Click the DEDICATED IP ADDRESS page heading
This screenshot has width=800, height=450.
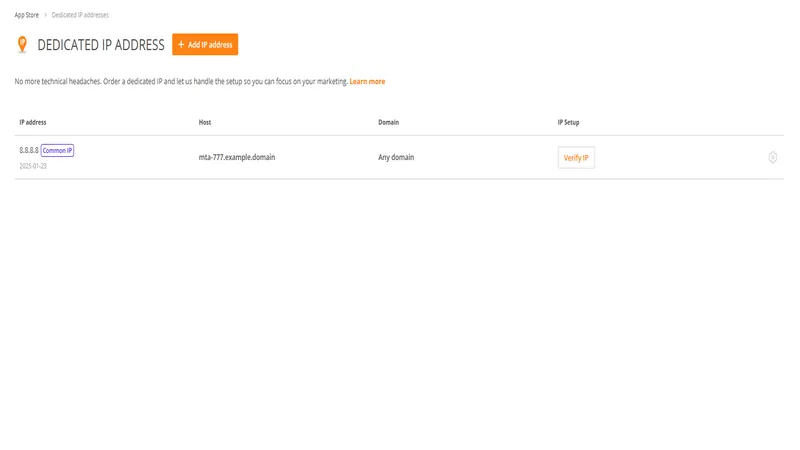tap(101, 45)
